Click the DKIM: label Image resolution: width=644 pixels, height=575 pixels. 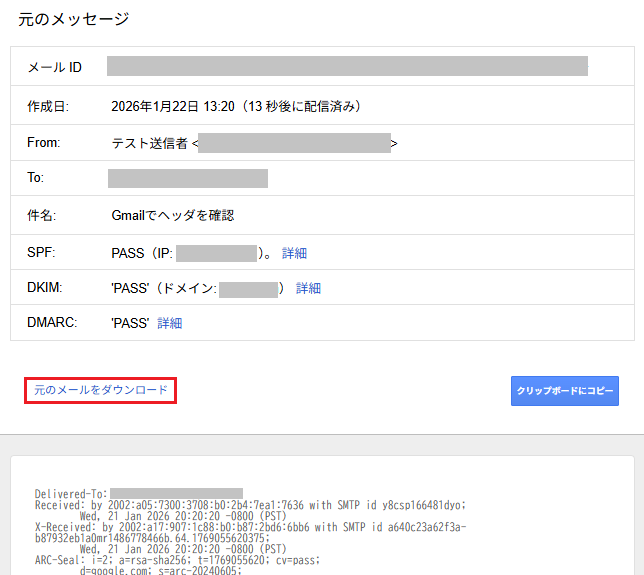[x=44, y=288]
